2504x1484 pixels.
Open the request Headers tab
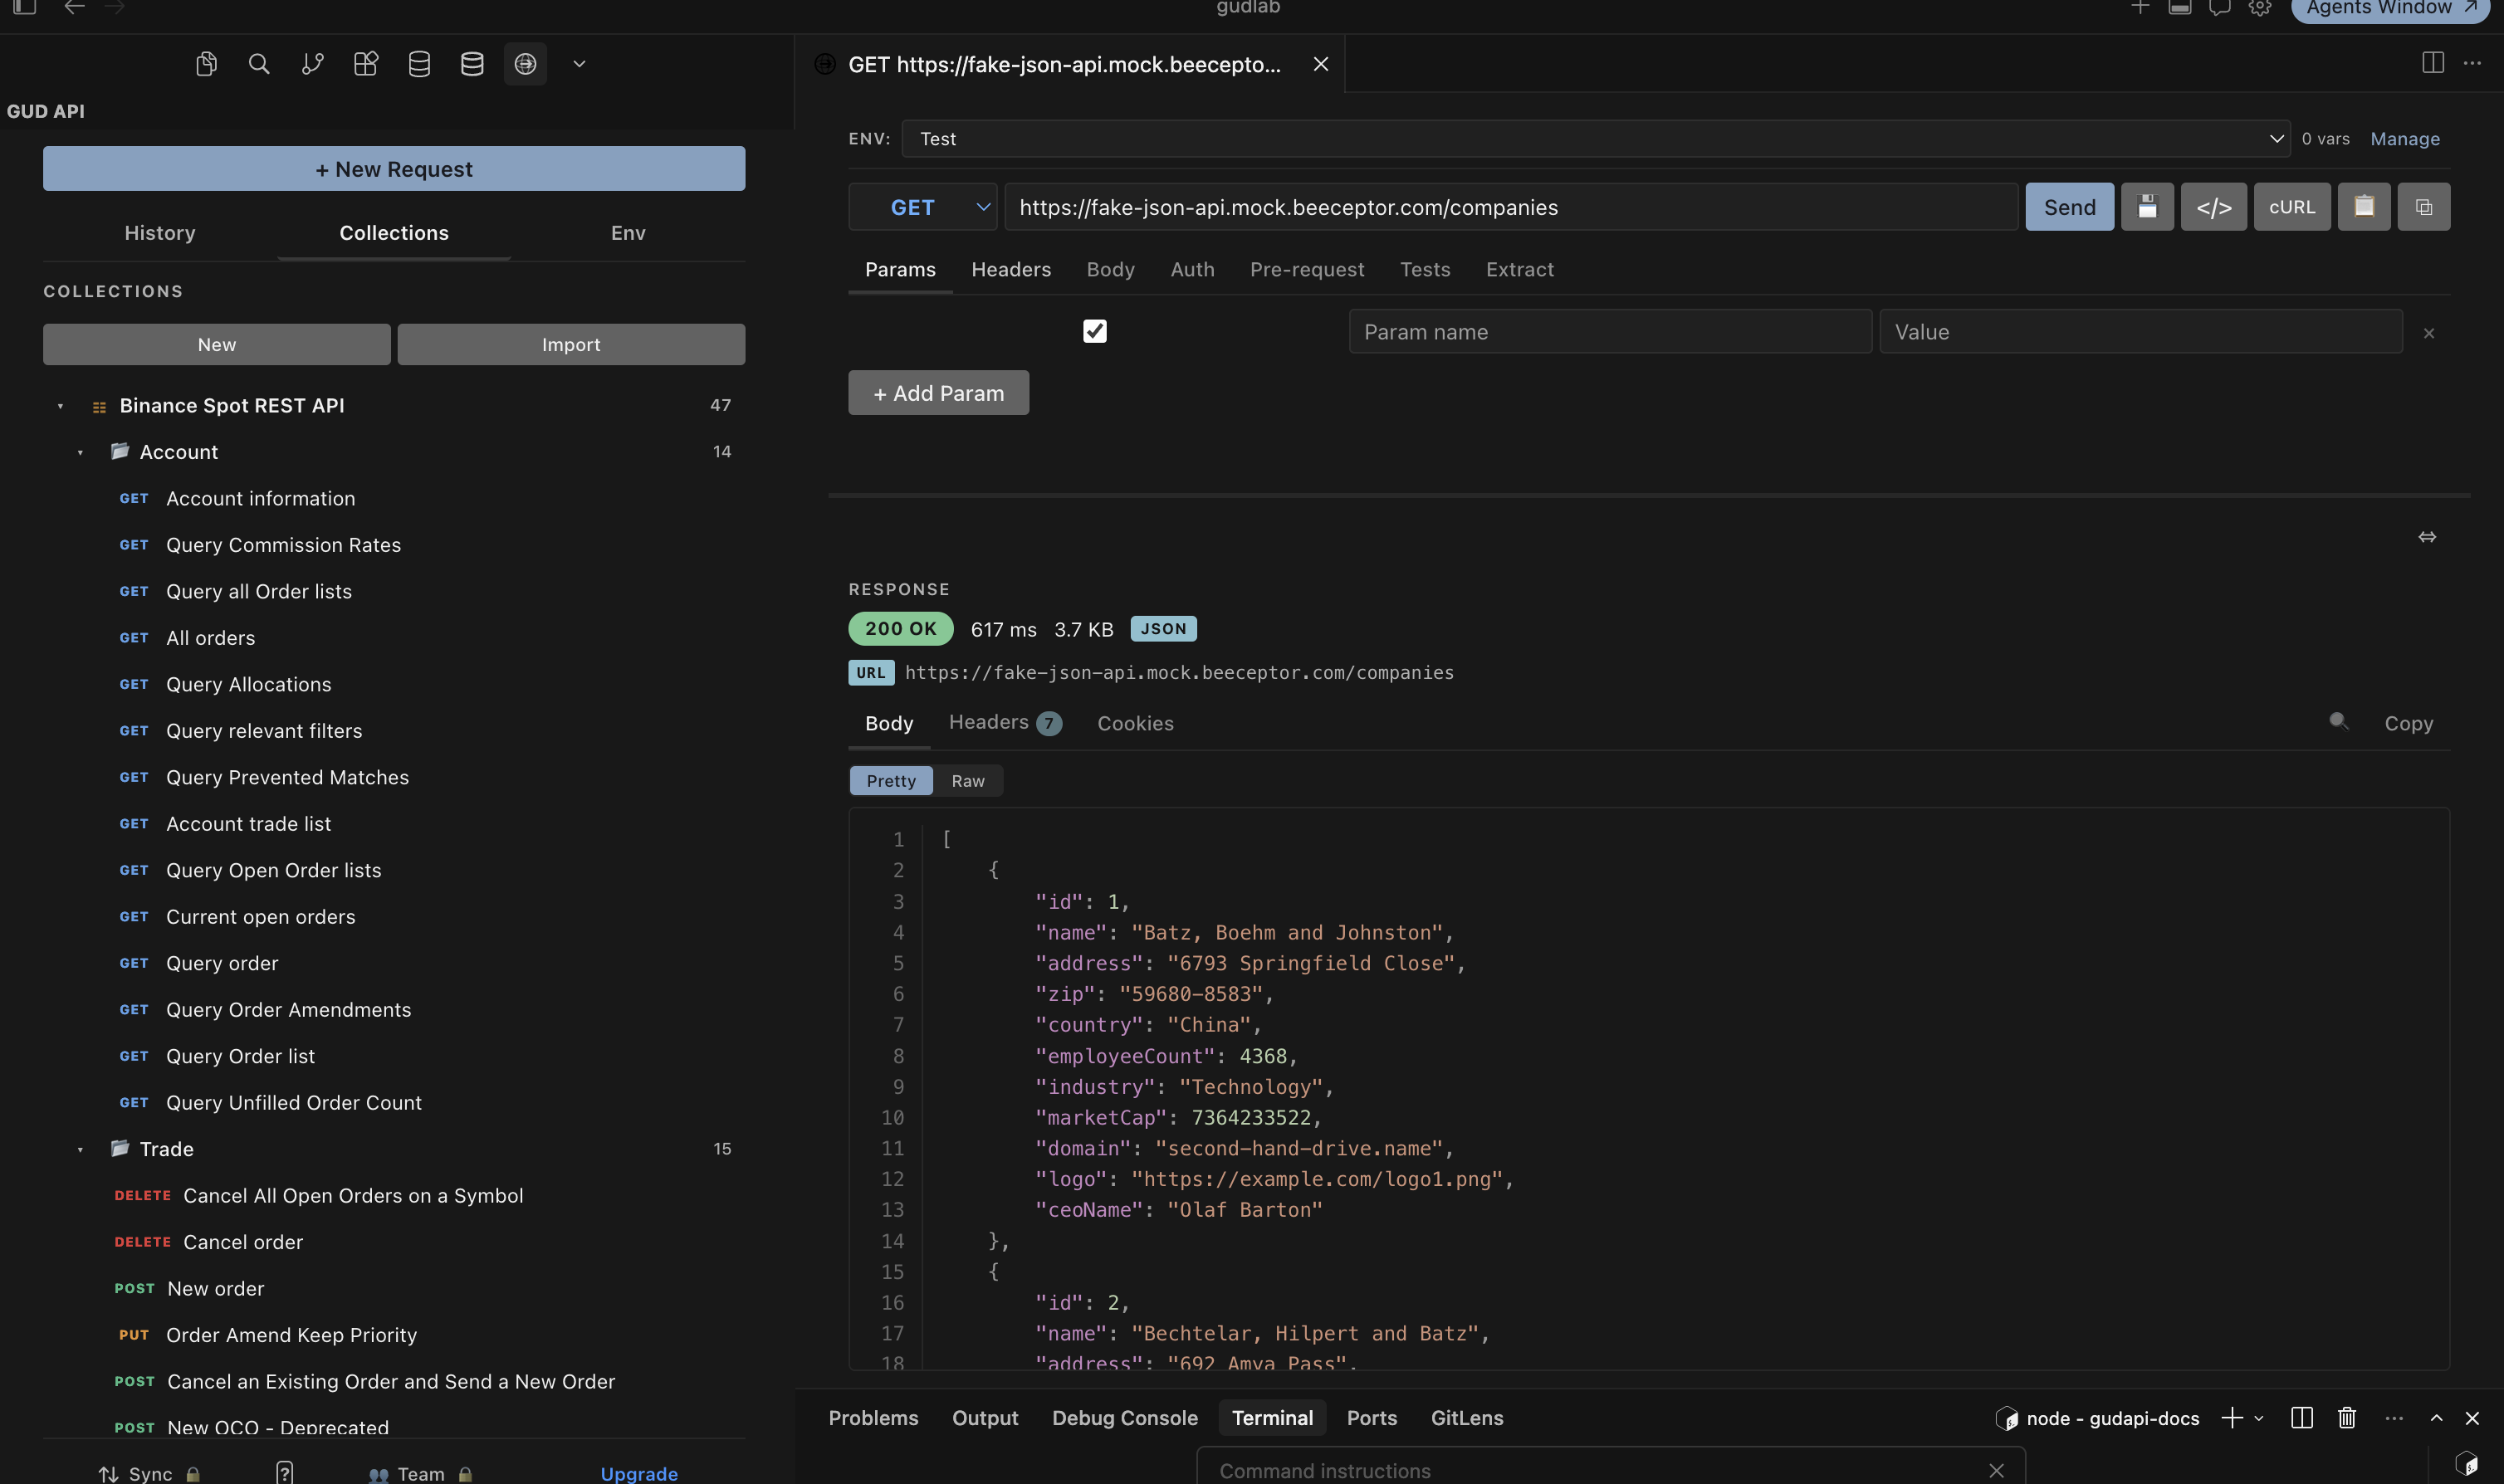pyautogui.click(x=1011, y=269)
